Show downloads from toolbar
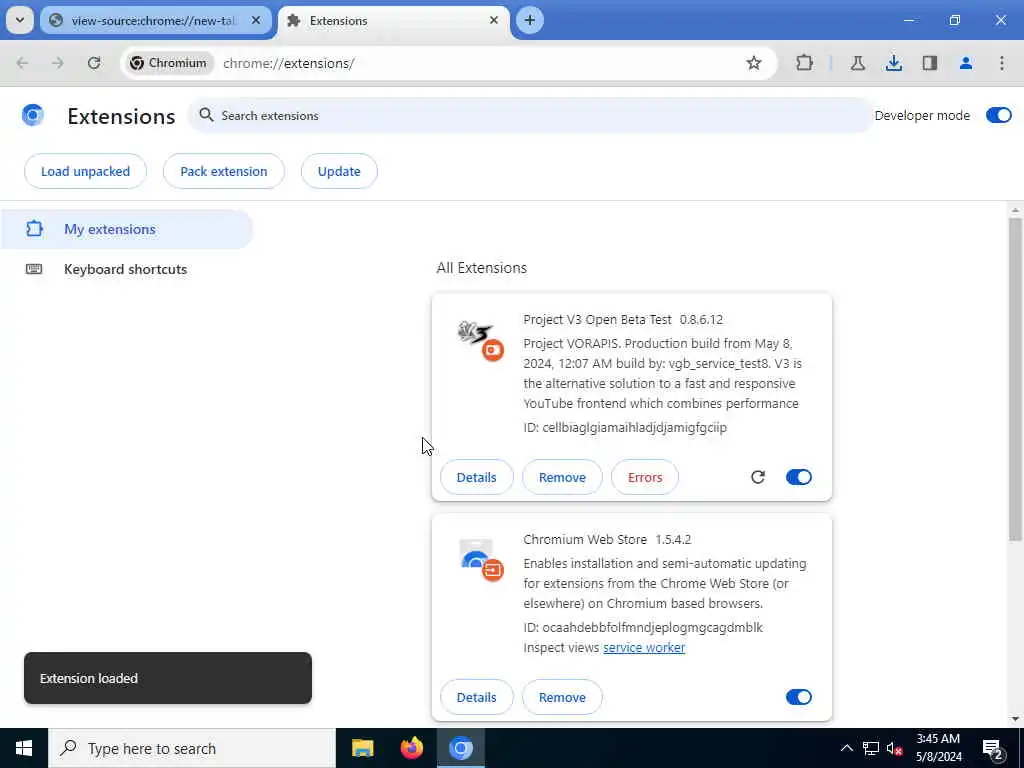Viewport: 1024px width, 768px height. coord(893,63)
